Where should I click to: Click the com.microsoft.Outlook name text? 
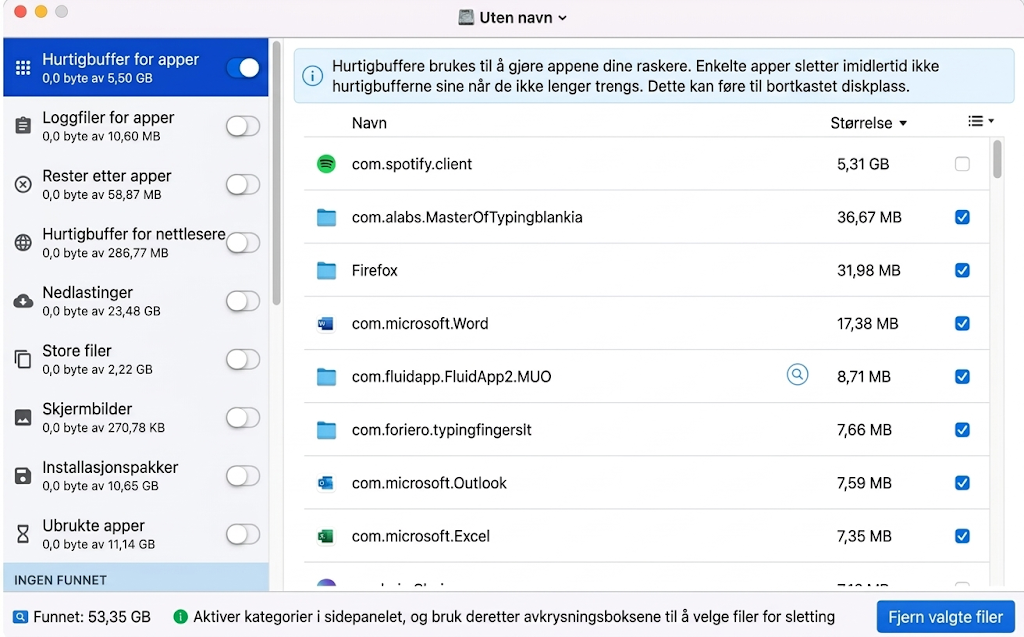click(x=429, y=483)
